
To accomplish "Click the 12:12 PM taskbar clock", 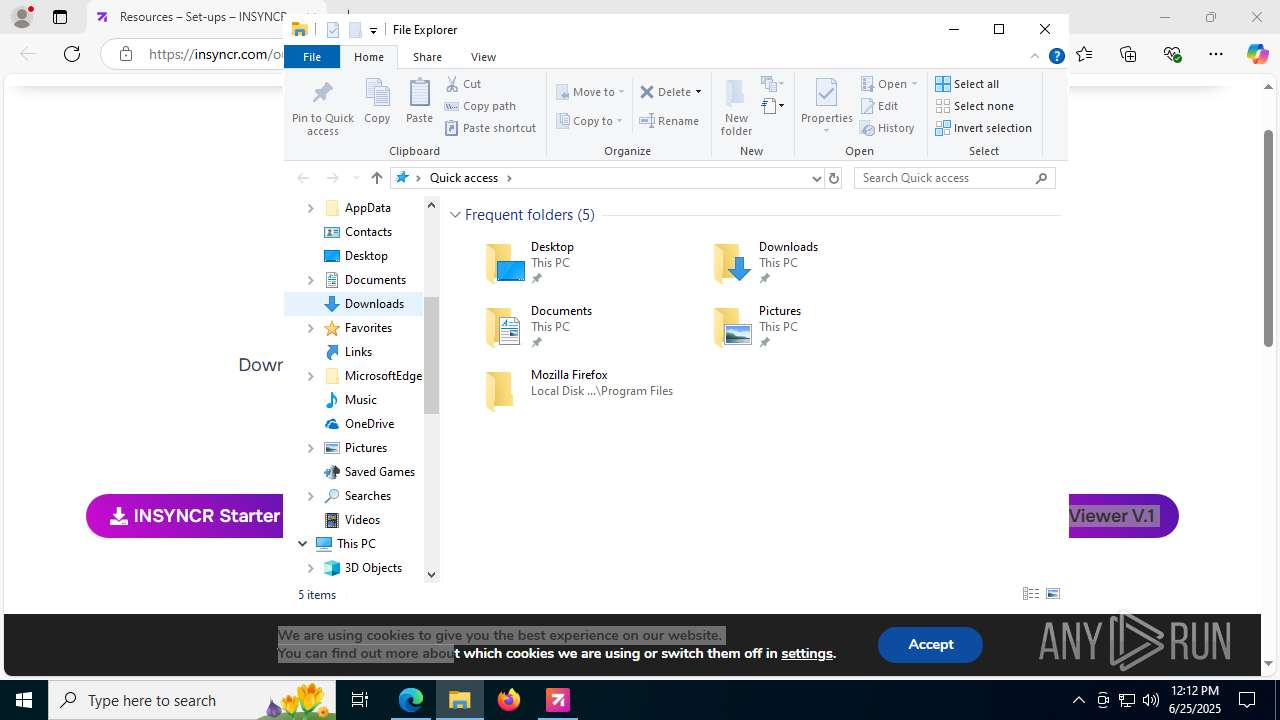I will [1195, 700].
